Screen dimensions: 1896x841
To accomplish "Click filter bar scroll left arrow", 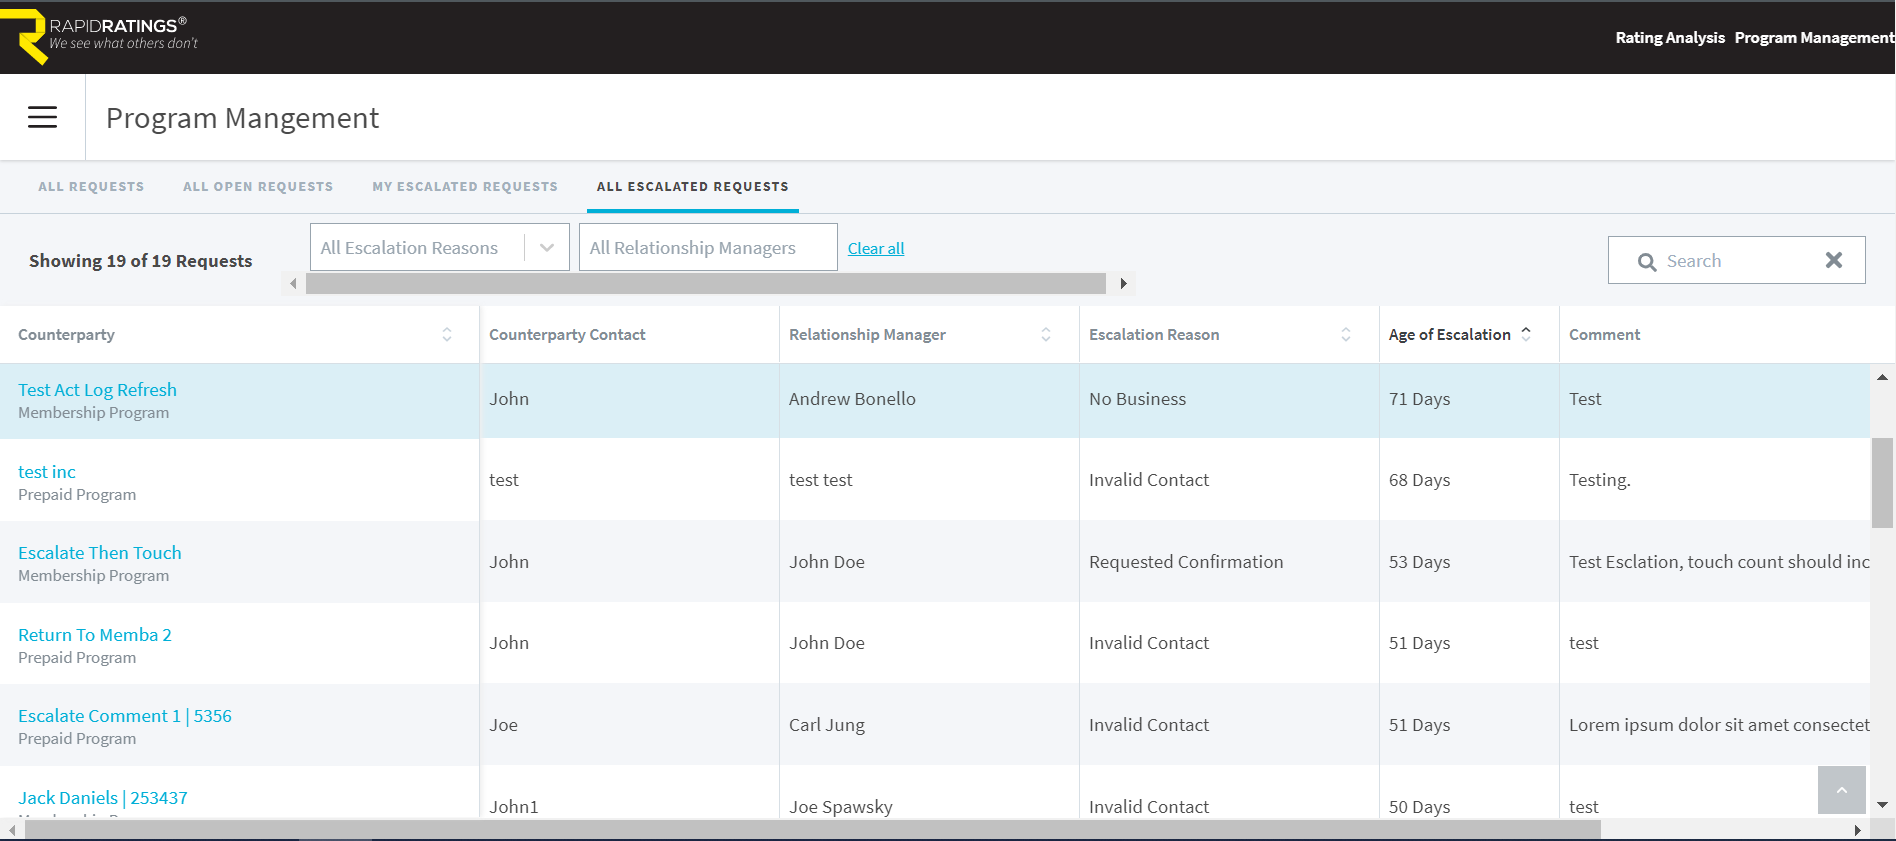I will [x=293, y=284].
